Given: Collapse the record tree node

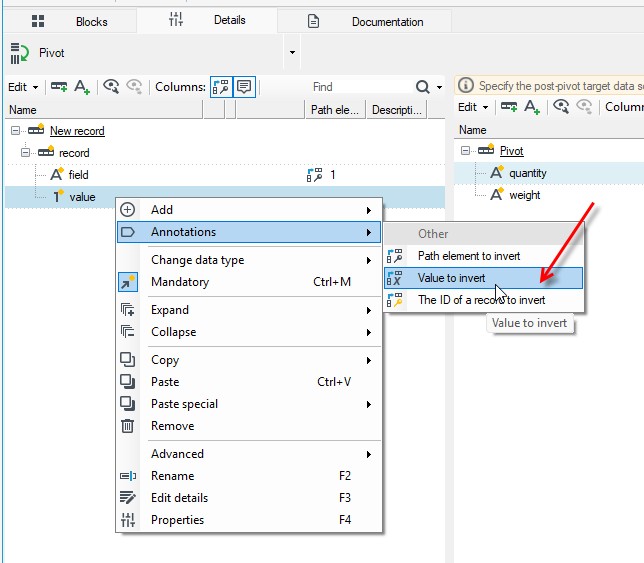Looking at the screenshot, I should tap(25, 153).
